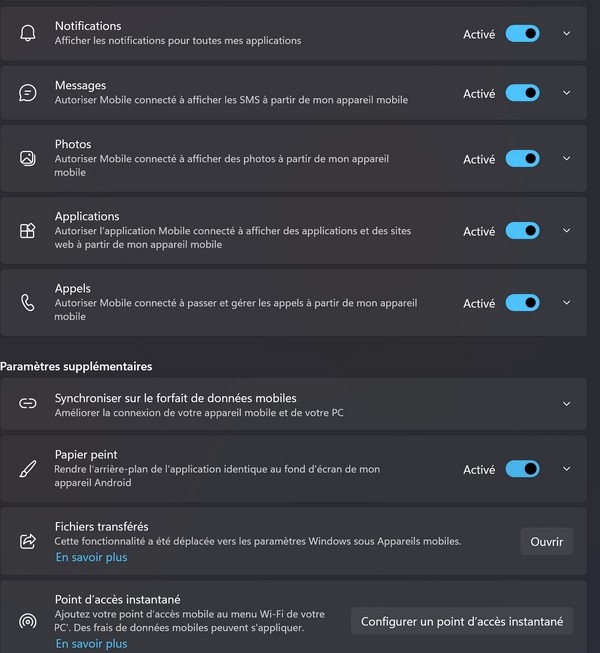Disable the Notifications toggle

523,34
